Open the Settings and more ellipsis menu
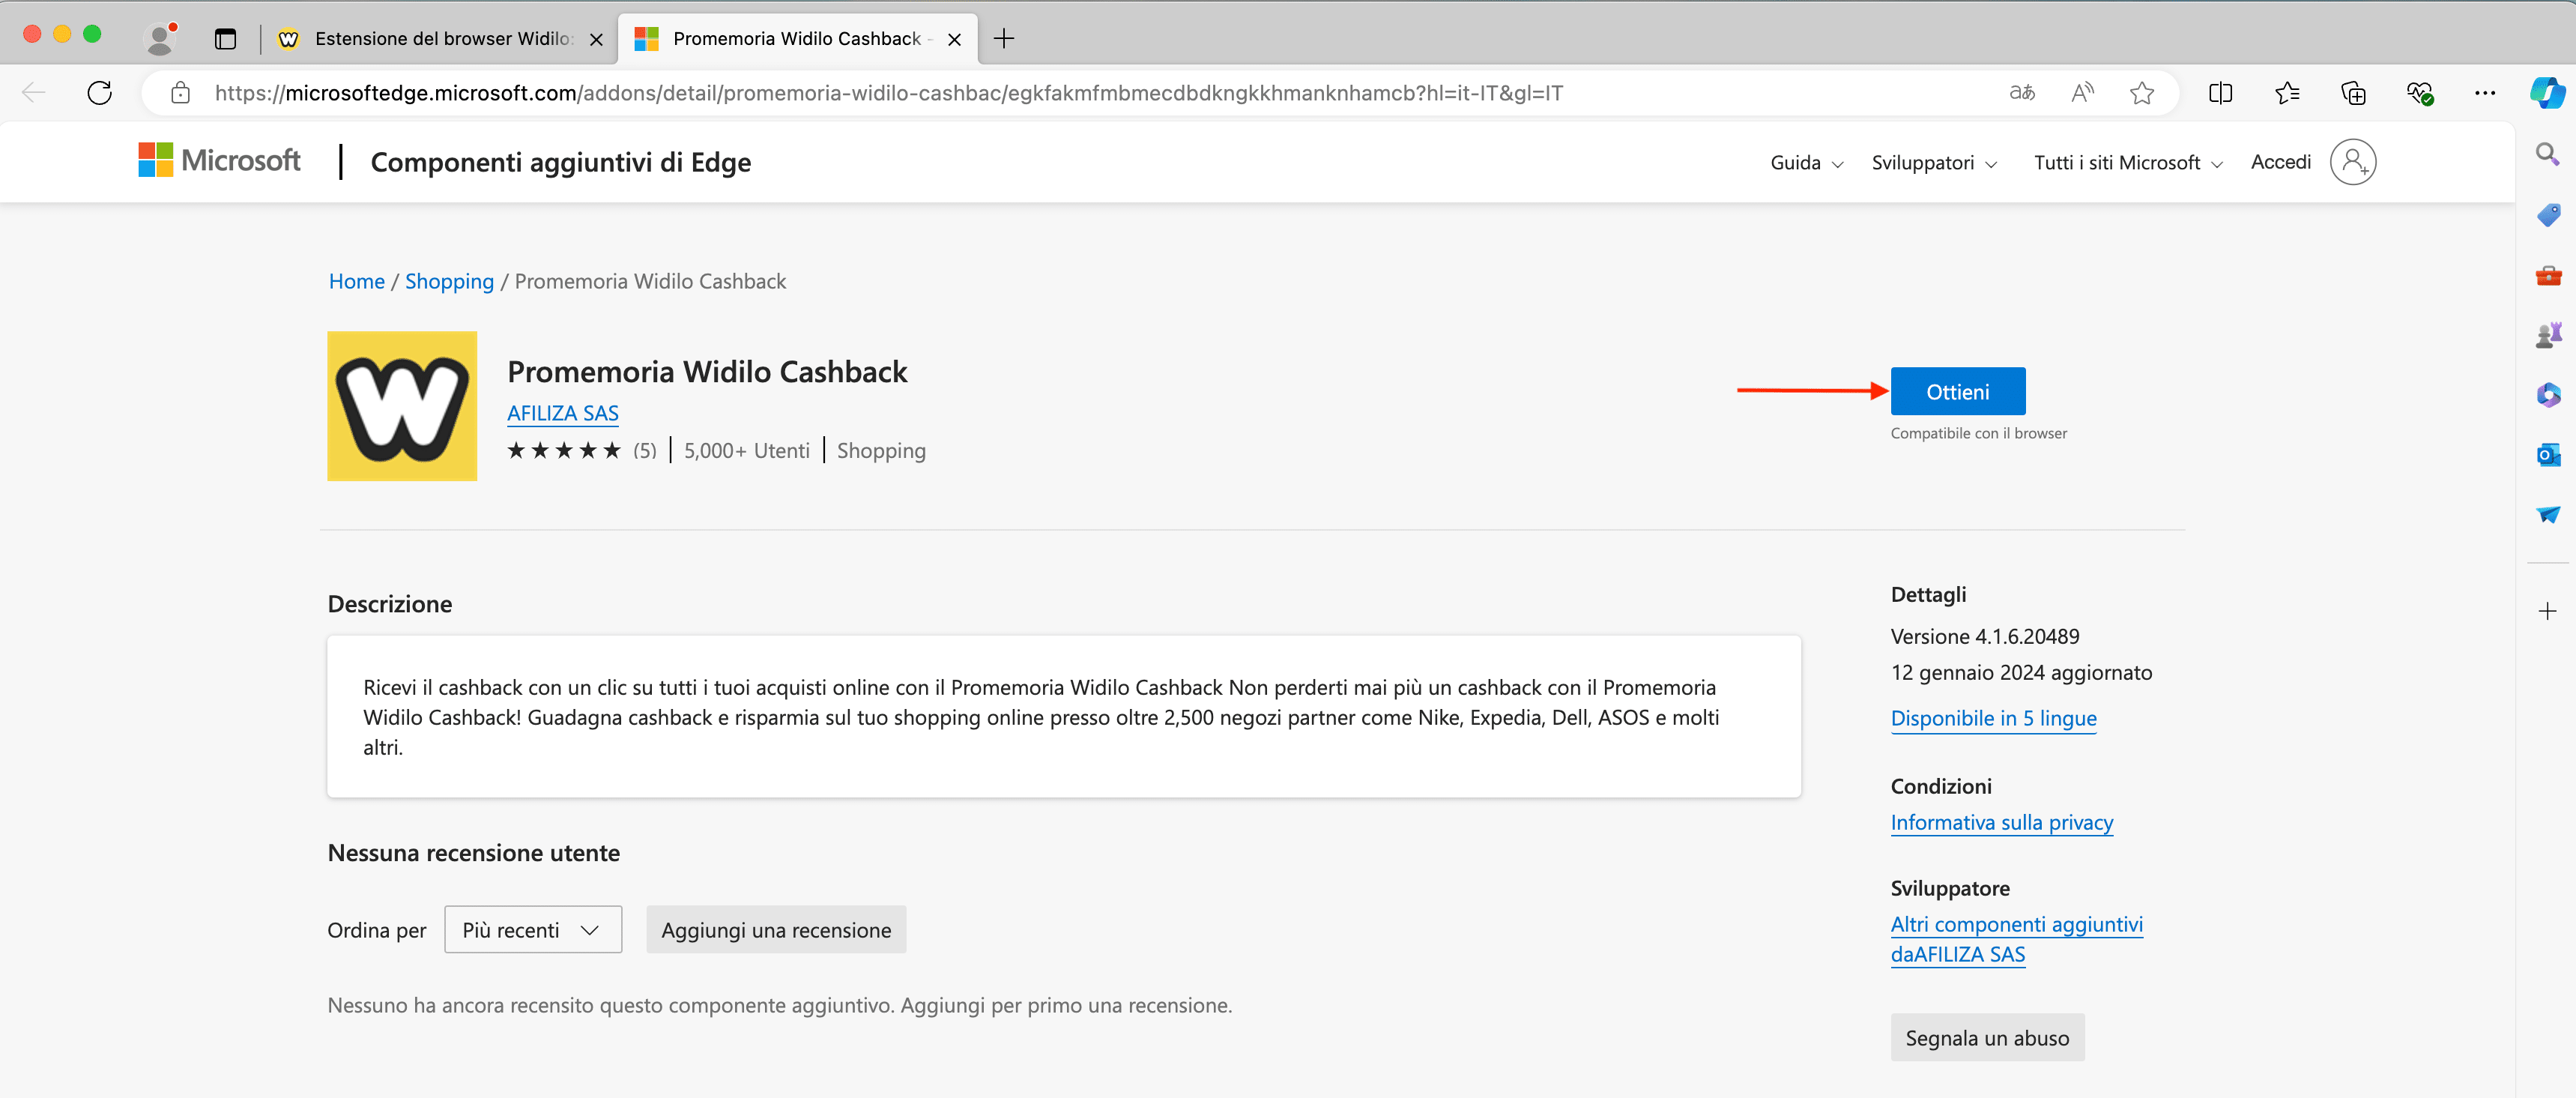The width and height of the screenshot is (2576, 1098). click(x=2484, y=93)
